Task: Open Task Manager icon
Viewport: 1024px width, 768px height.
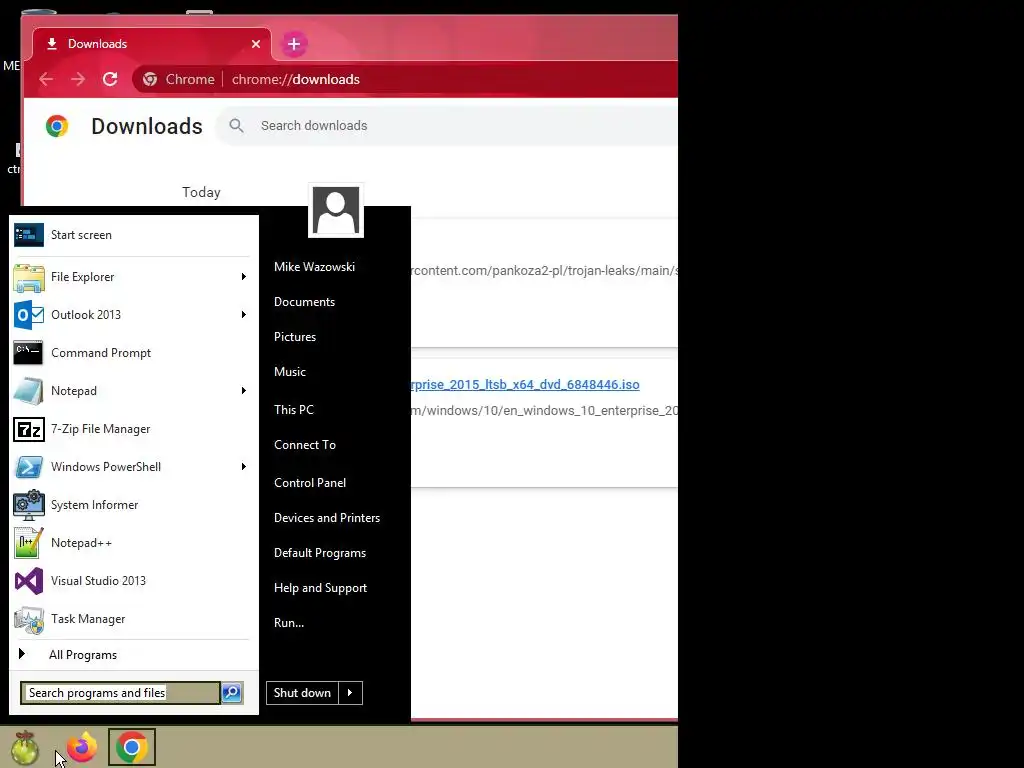Action: [x=29, y=619]
